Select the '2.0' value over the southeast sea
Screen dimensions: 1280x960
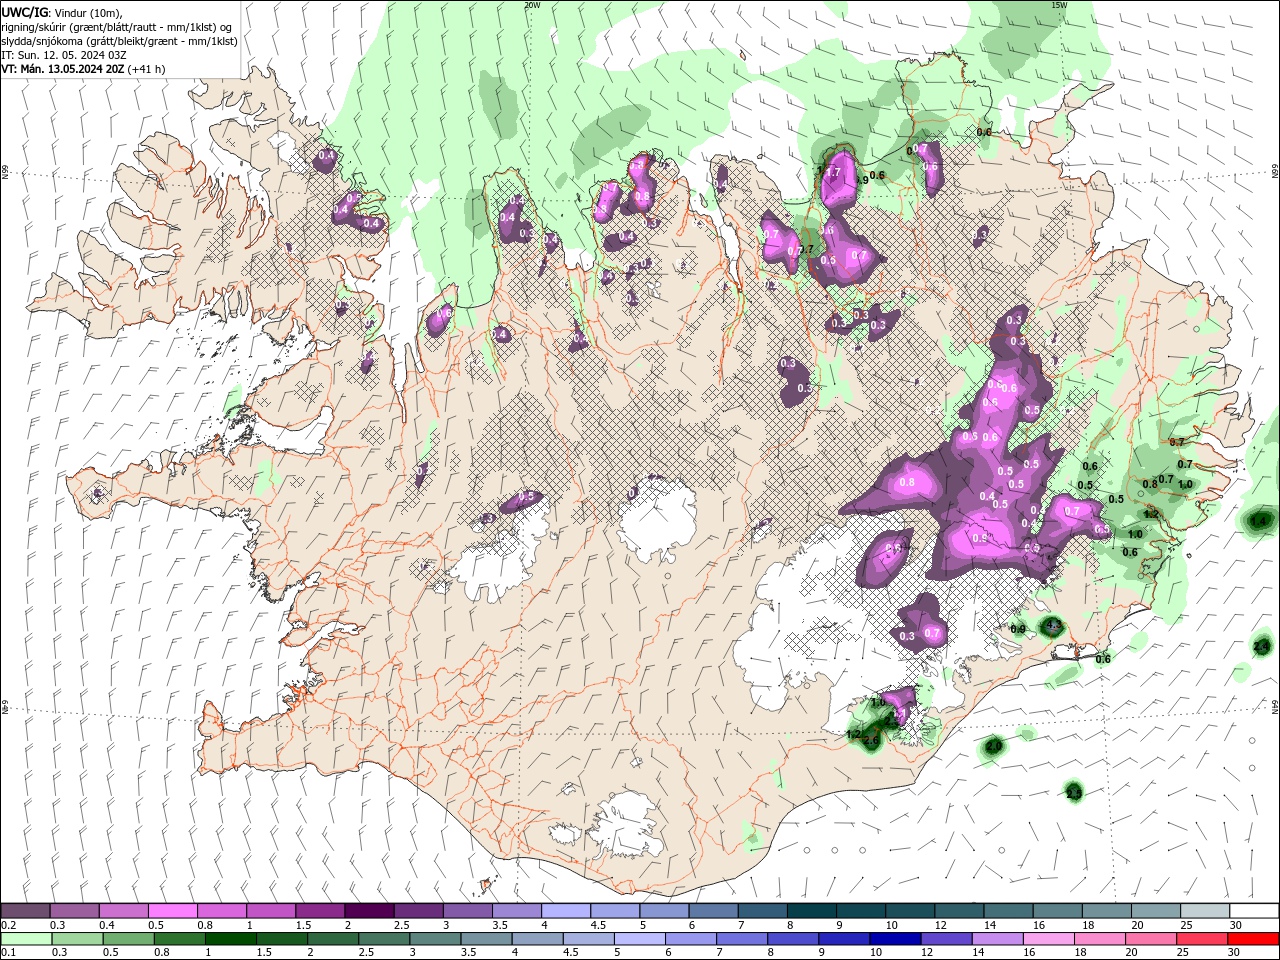(x=994, y=746)
